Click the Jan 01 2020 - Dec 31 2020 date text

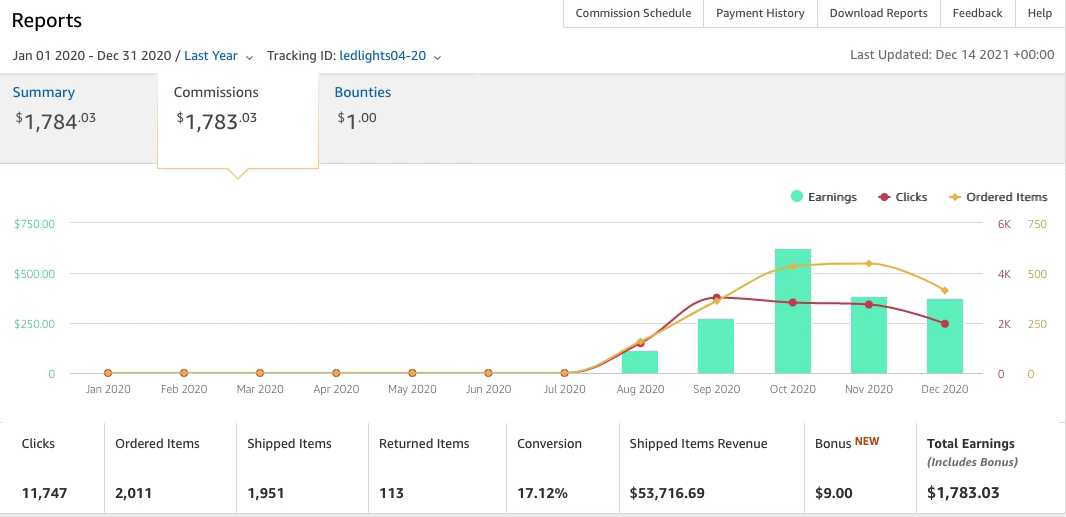[x=92, y=56]
